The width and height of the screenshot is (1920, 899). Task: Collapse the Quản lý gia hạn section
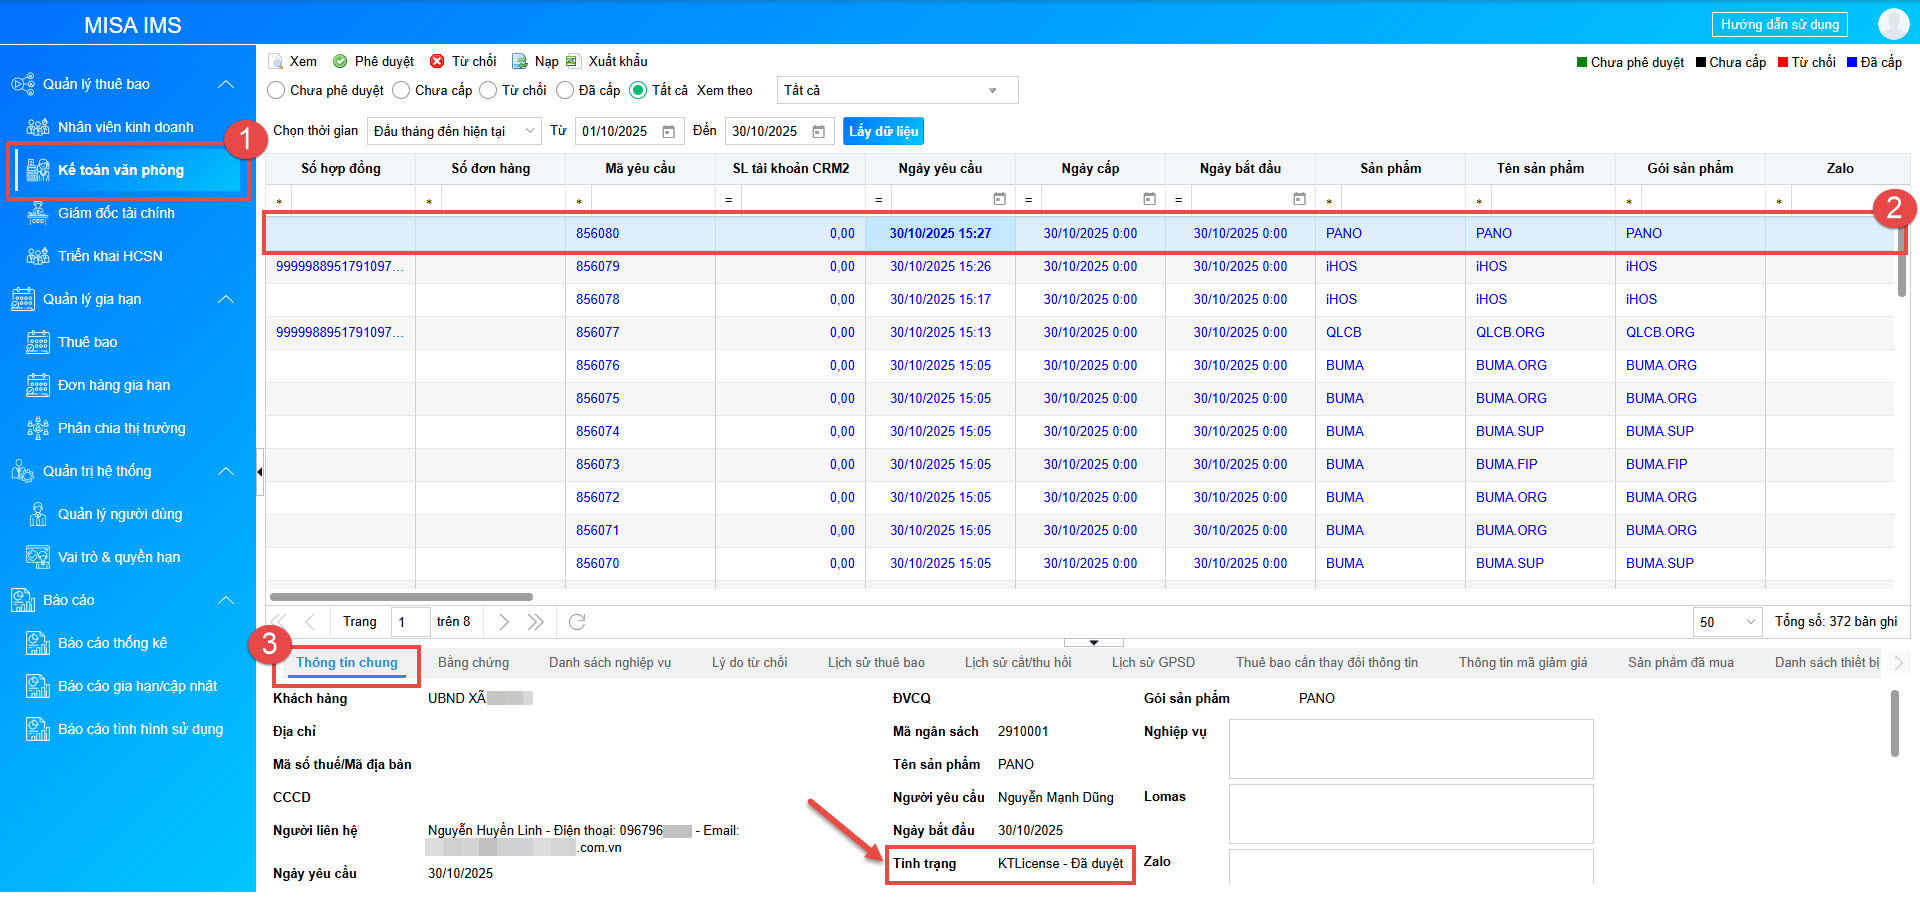click(x=226, y=299)
